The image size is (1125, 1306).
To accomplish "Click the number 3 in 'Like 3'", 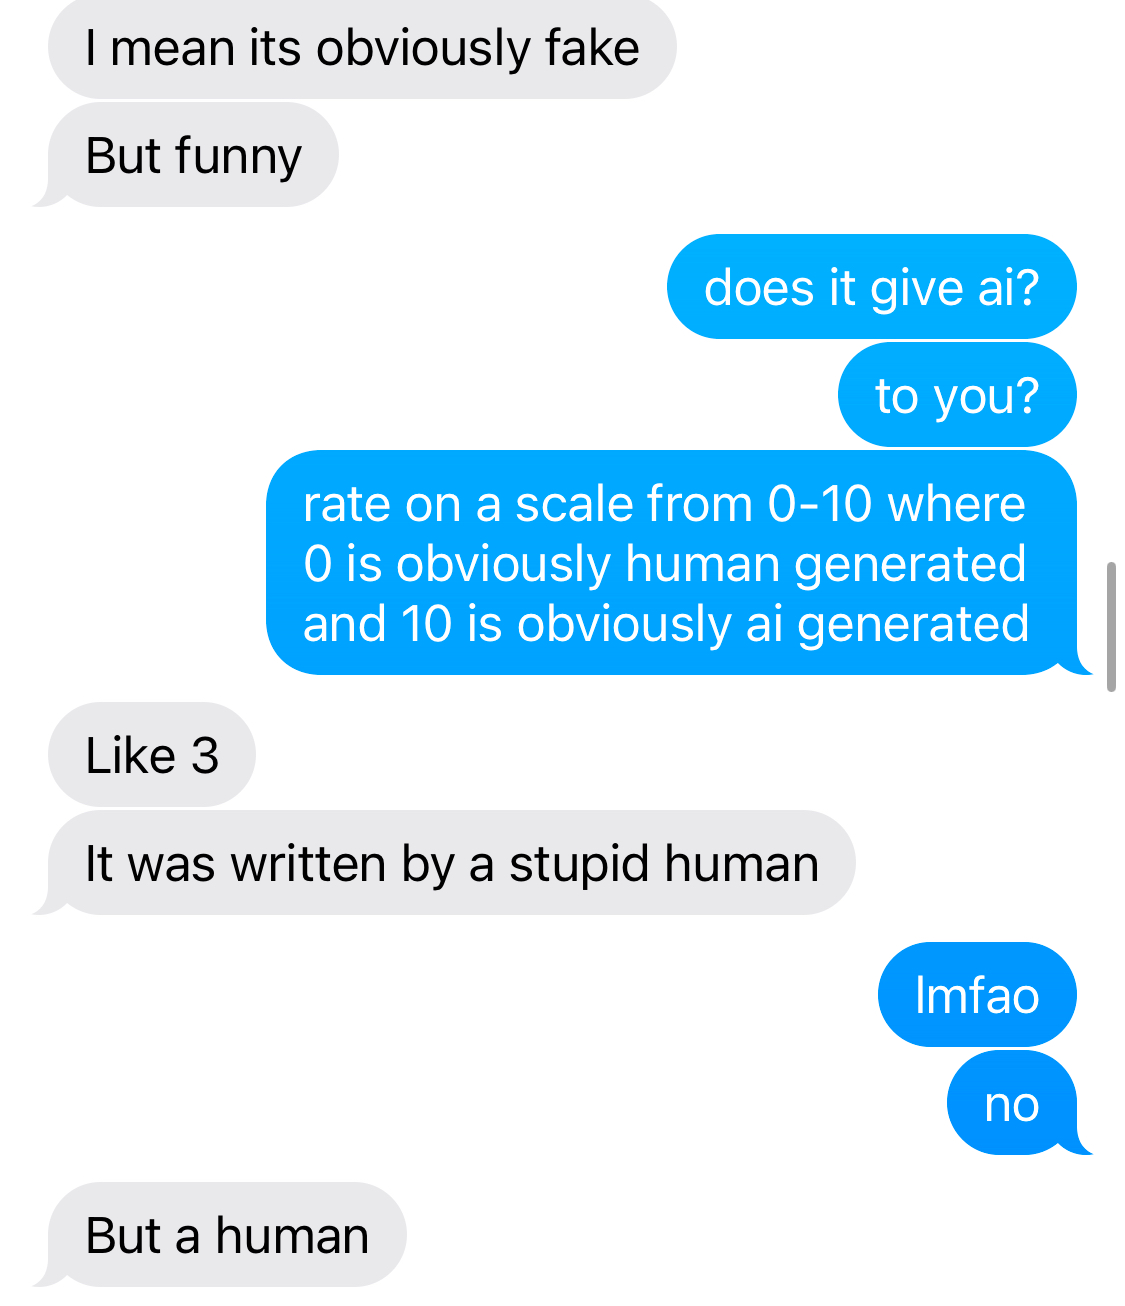I will [205, 756].
